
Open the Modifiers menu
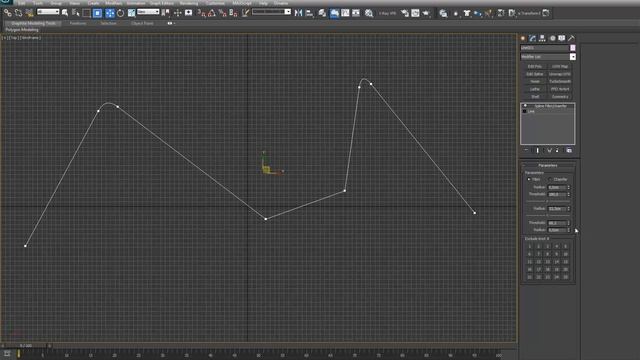(113, 3)
